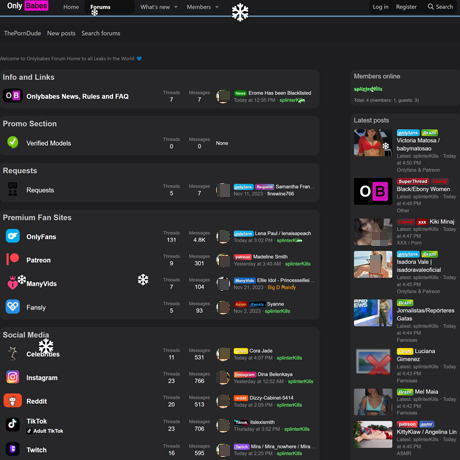The height and width of the screenshot is (460, 460).
Task: Open the Adult TikTok sub-forum link
Action: (45, 431)
